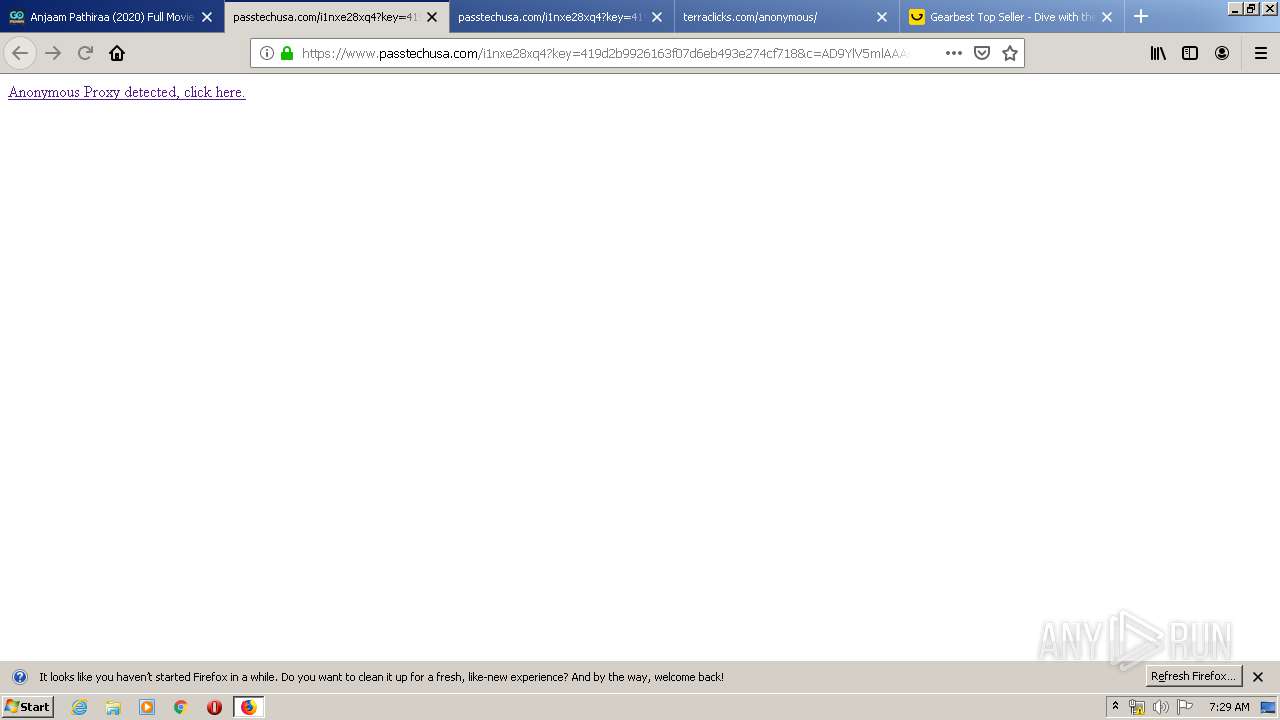Open Windows Explorer folder from taskbar
The height and width of the screenshot is (720, 1280).
coord(113,707)
